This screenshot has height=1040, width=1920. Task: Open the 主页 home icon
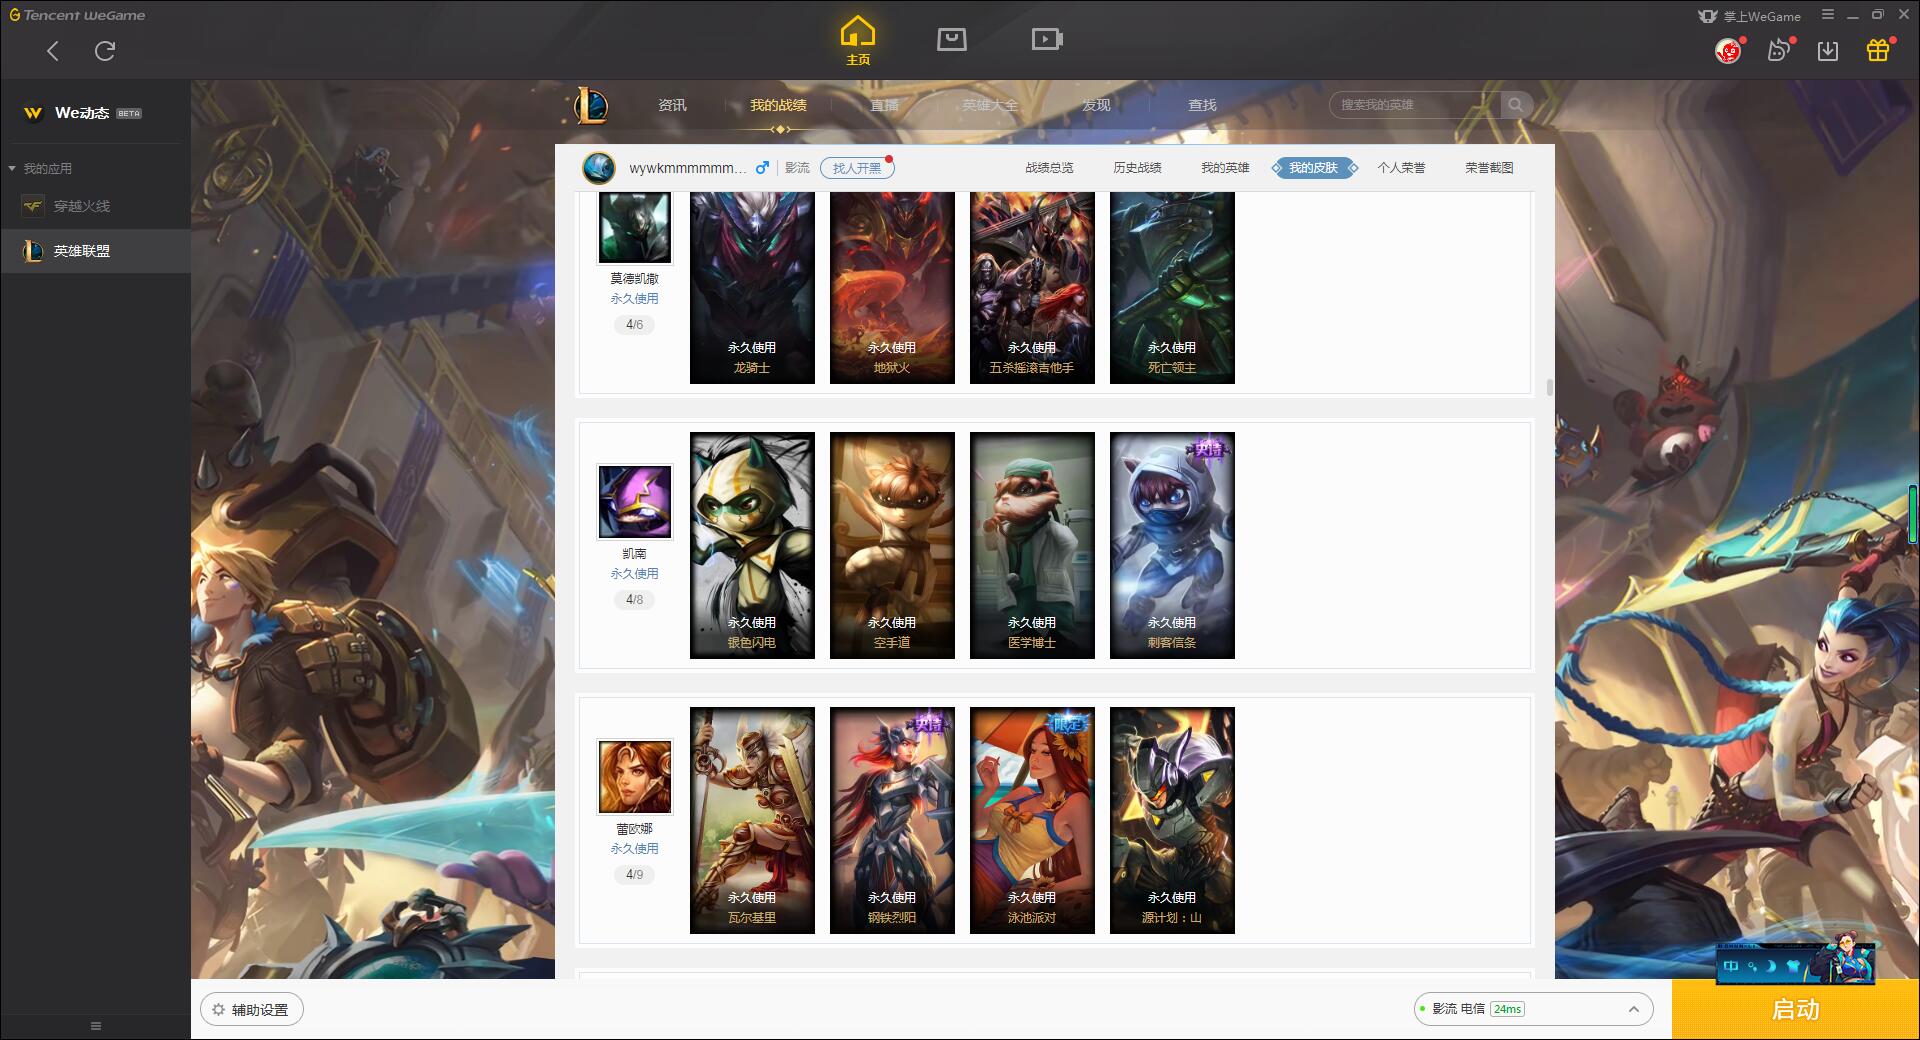[x=858, y=41]
